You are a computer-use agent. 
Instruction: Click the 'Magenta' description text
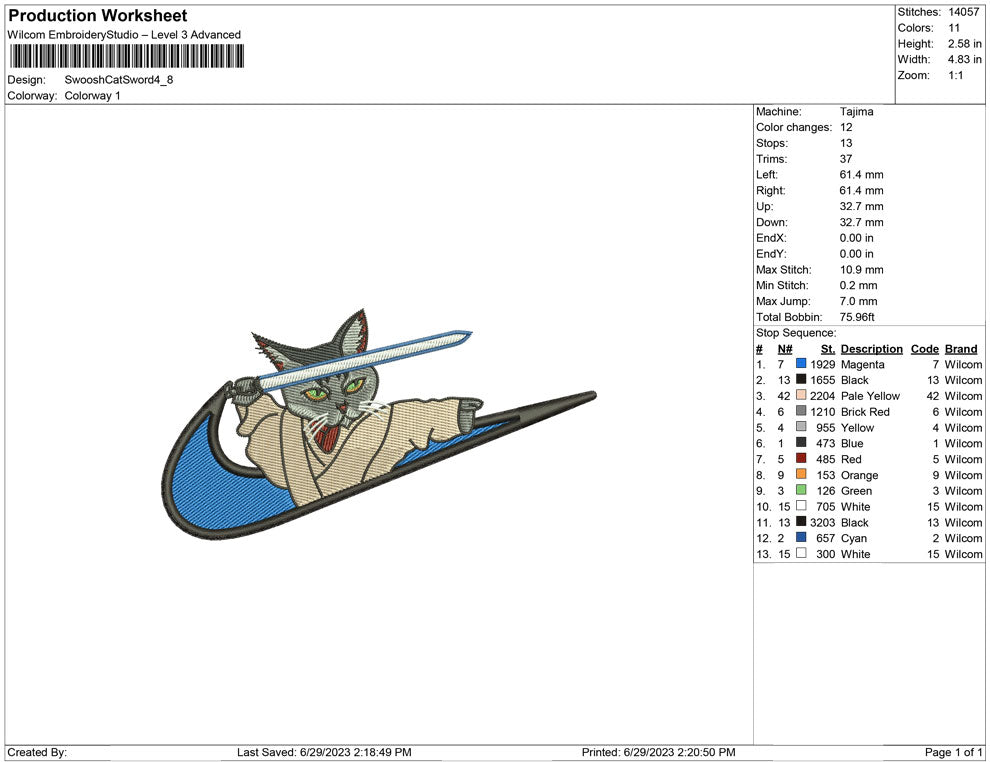862,364
